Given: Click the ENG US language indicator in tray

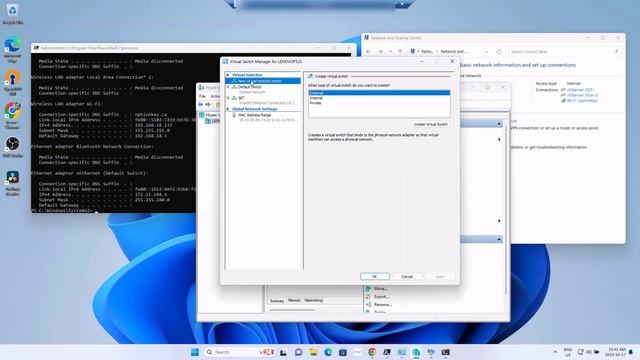Looking at the screenshot, I should (568, 352).
